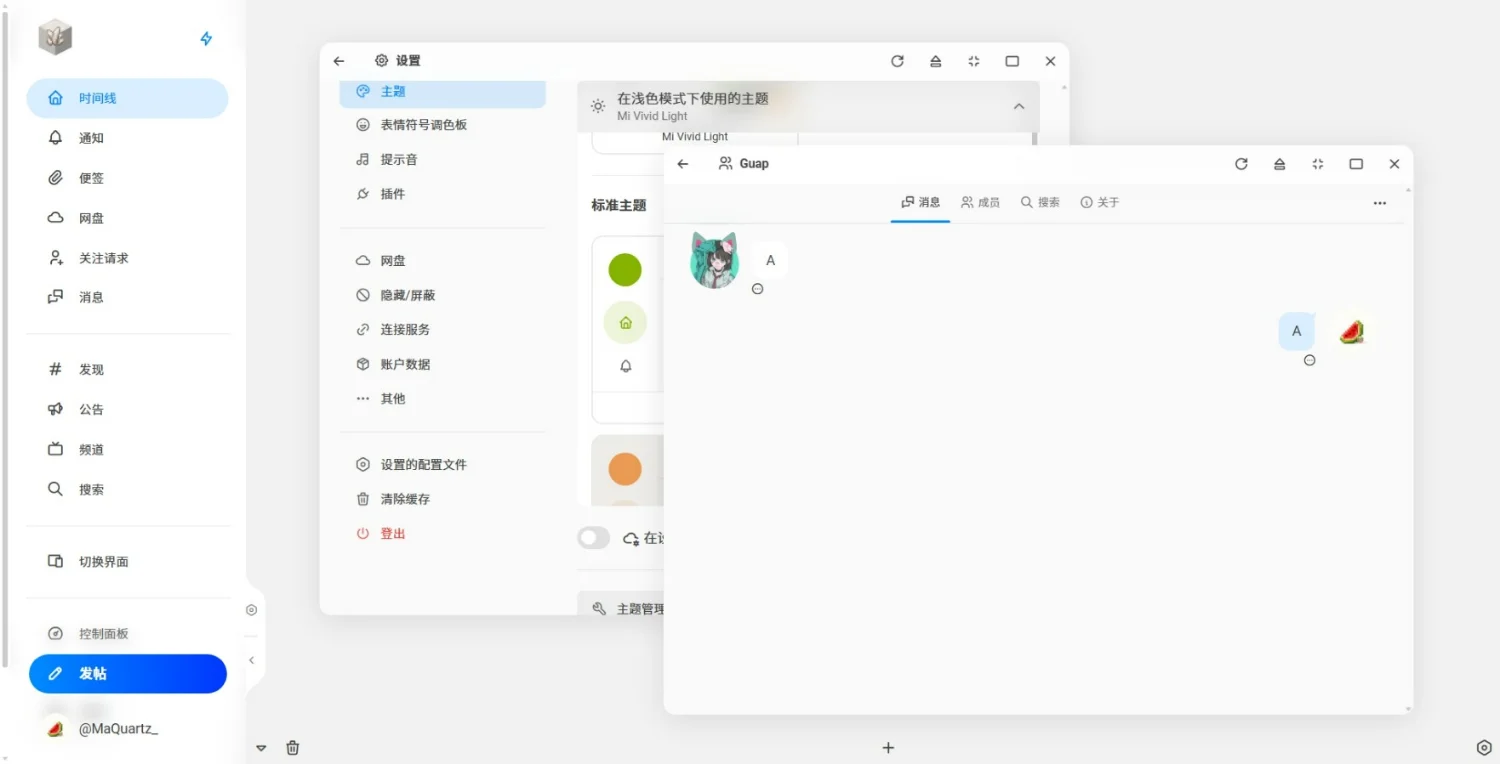Reload the 设置 settings window
Viewport: 1500px width, 764px height.
click(897, 61)
